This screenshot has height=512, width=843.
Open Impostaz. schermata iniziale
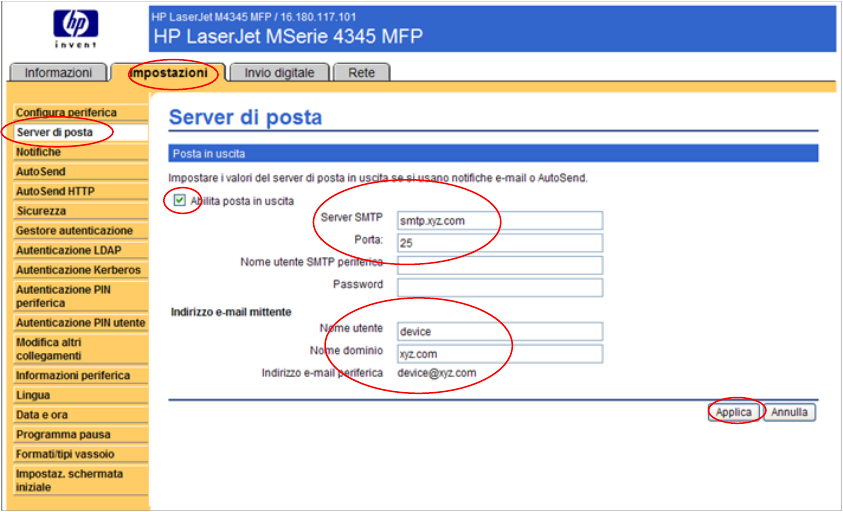click(80, 480)
